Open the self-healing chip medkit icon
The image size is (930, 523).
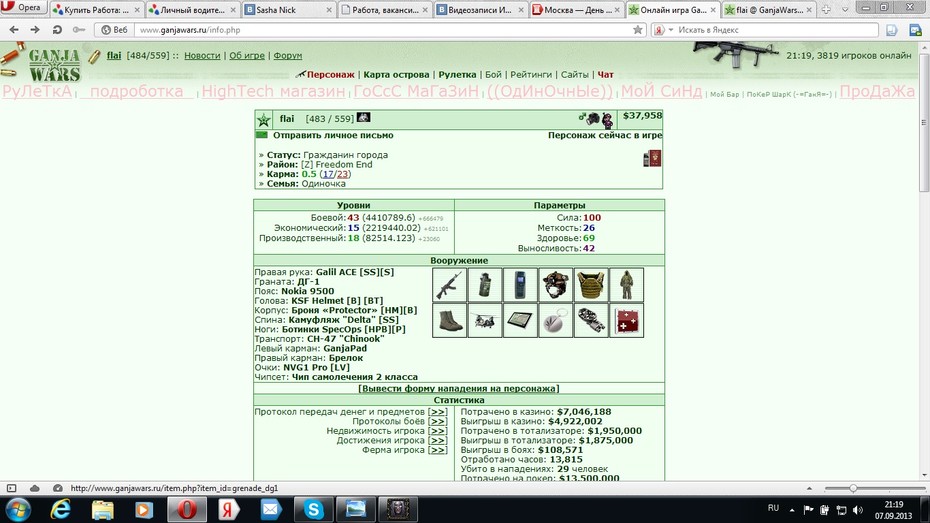(626, 320)
